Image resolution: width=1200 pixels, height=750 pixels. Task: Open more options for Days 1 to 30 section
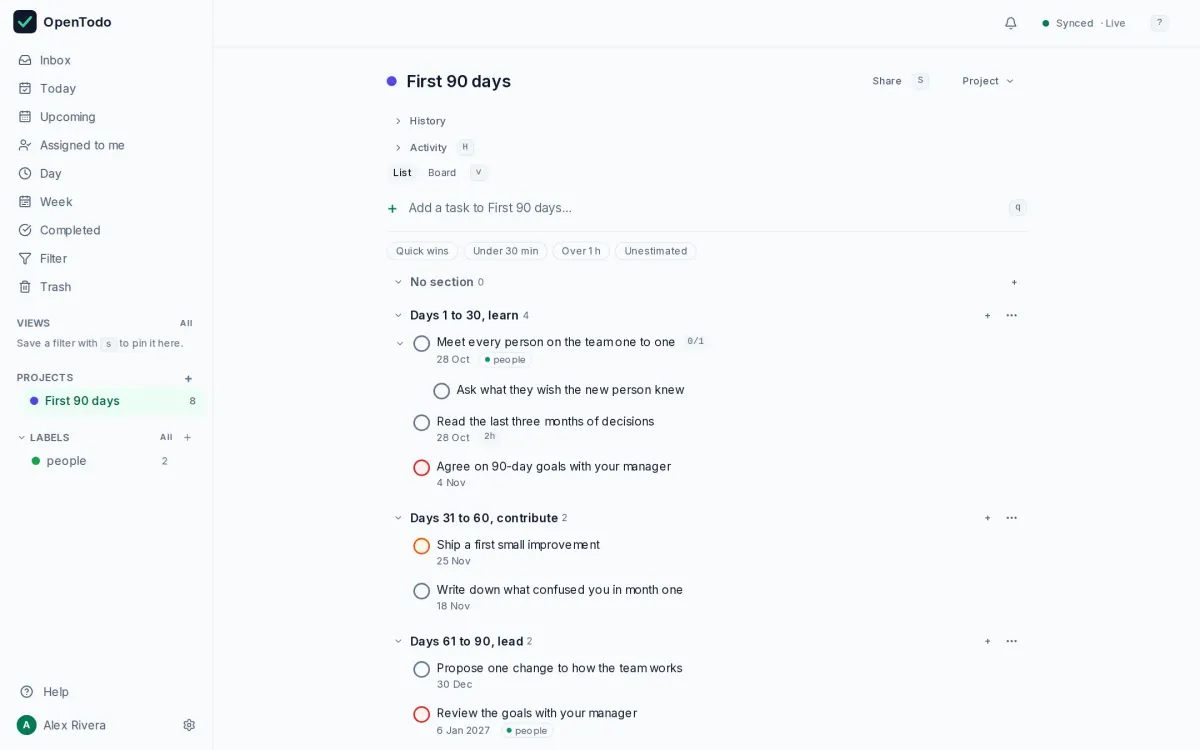[x=1012, y=315]
